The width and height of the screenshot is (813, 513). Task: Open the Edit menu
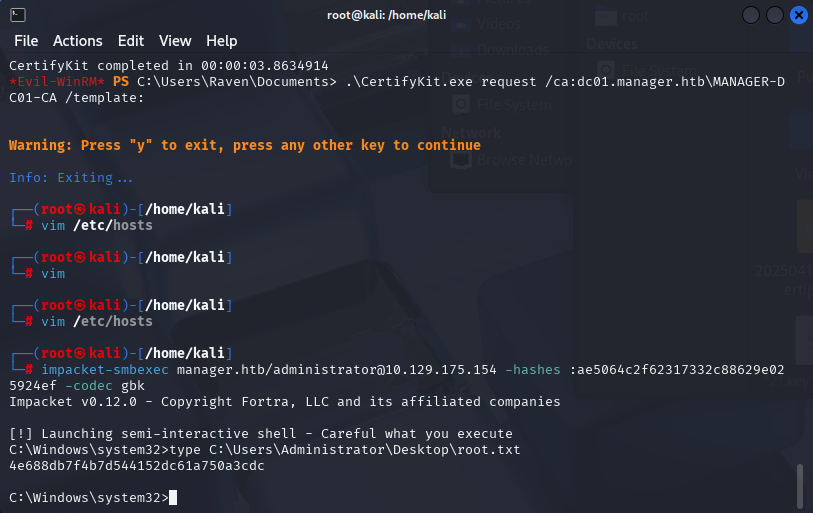[x=131, y=41]
